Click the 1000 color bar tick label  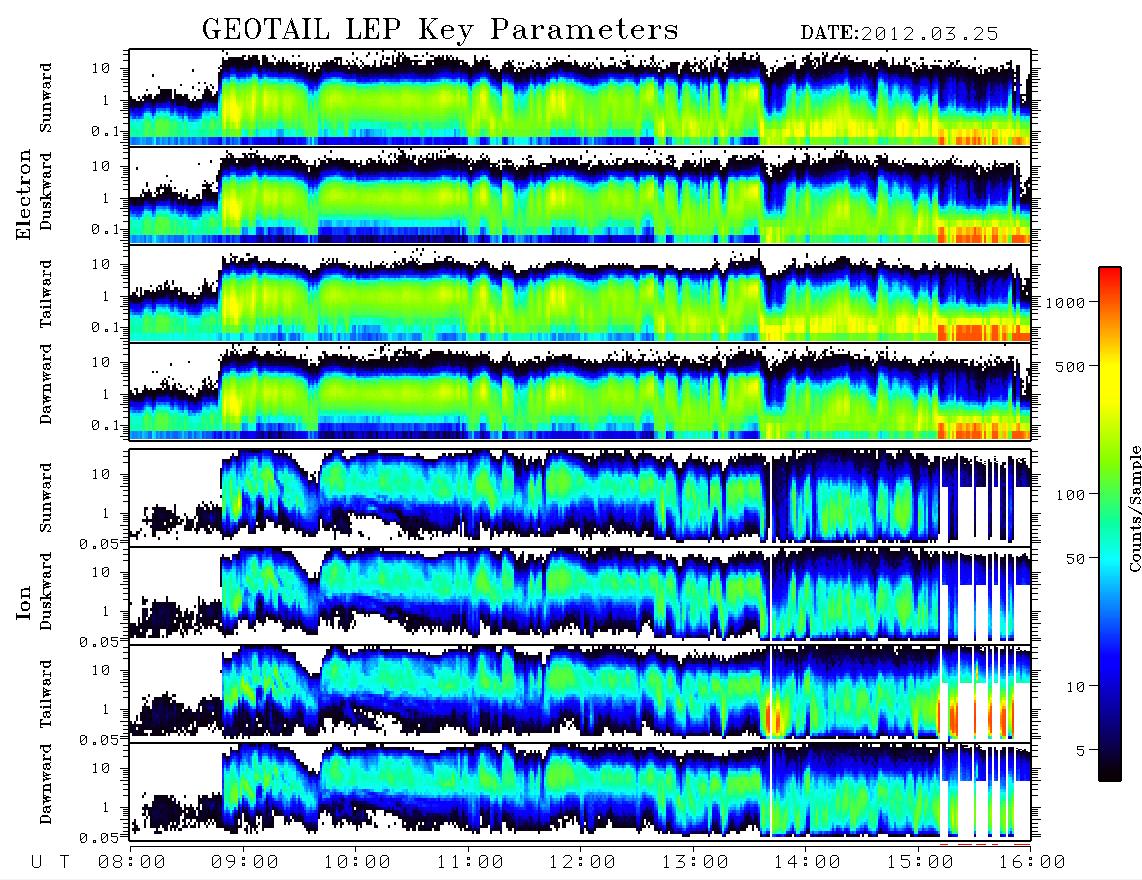1065,303
